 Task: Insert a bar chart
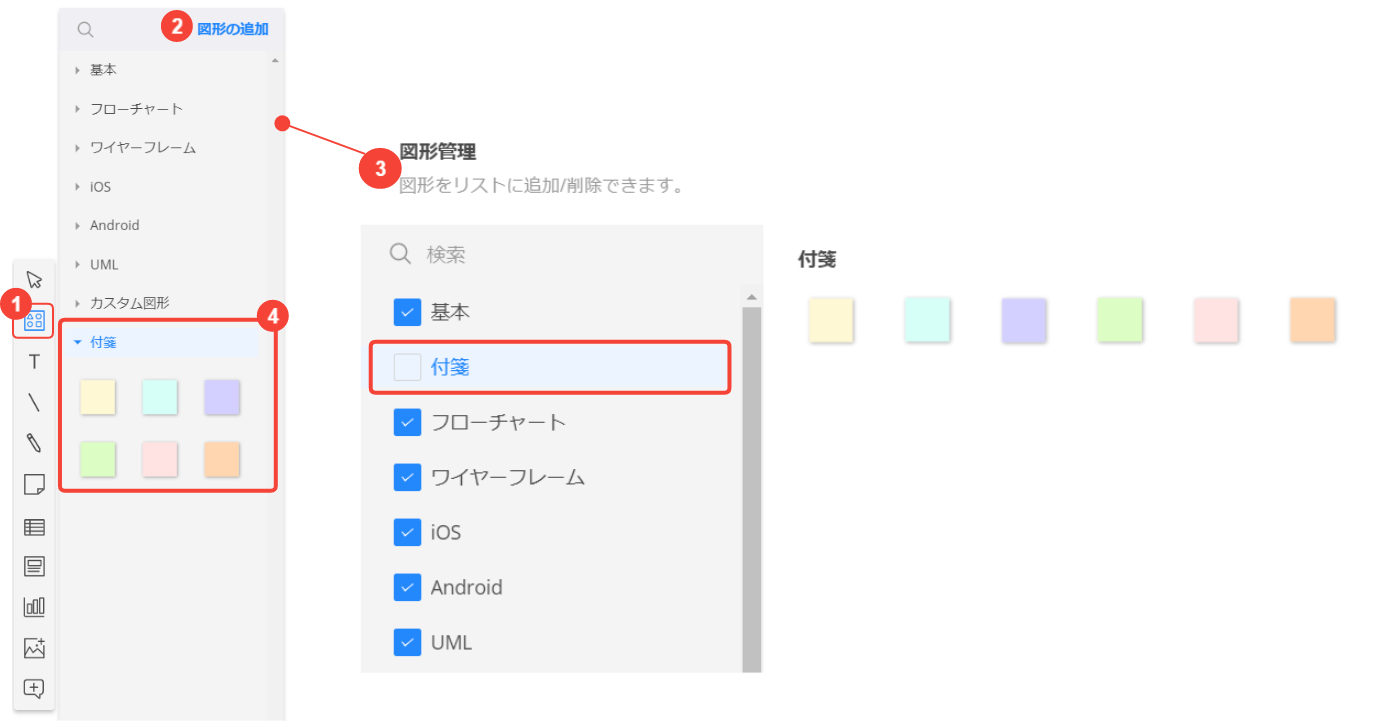34,607
